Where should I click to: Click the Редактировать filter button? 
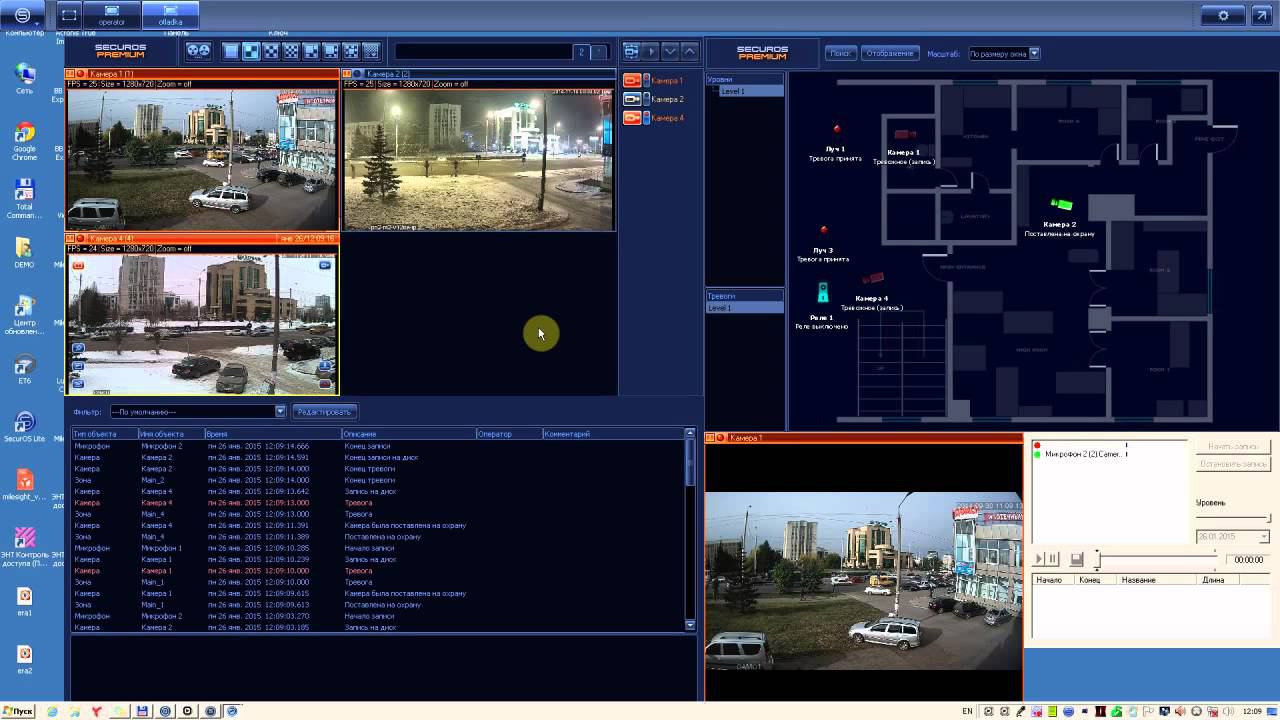point(324,411)
